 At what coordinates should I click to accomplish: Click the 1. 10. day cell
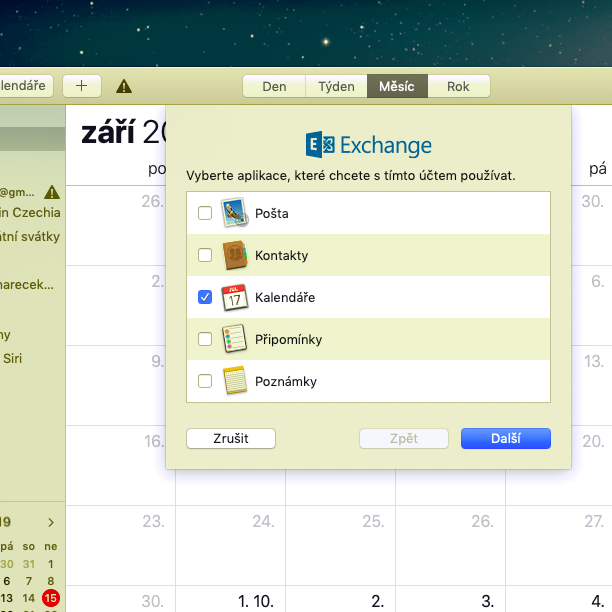tap(230, 599)
